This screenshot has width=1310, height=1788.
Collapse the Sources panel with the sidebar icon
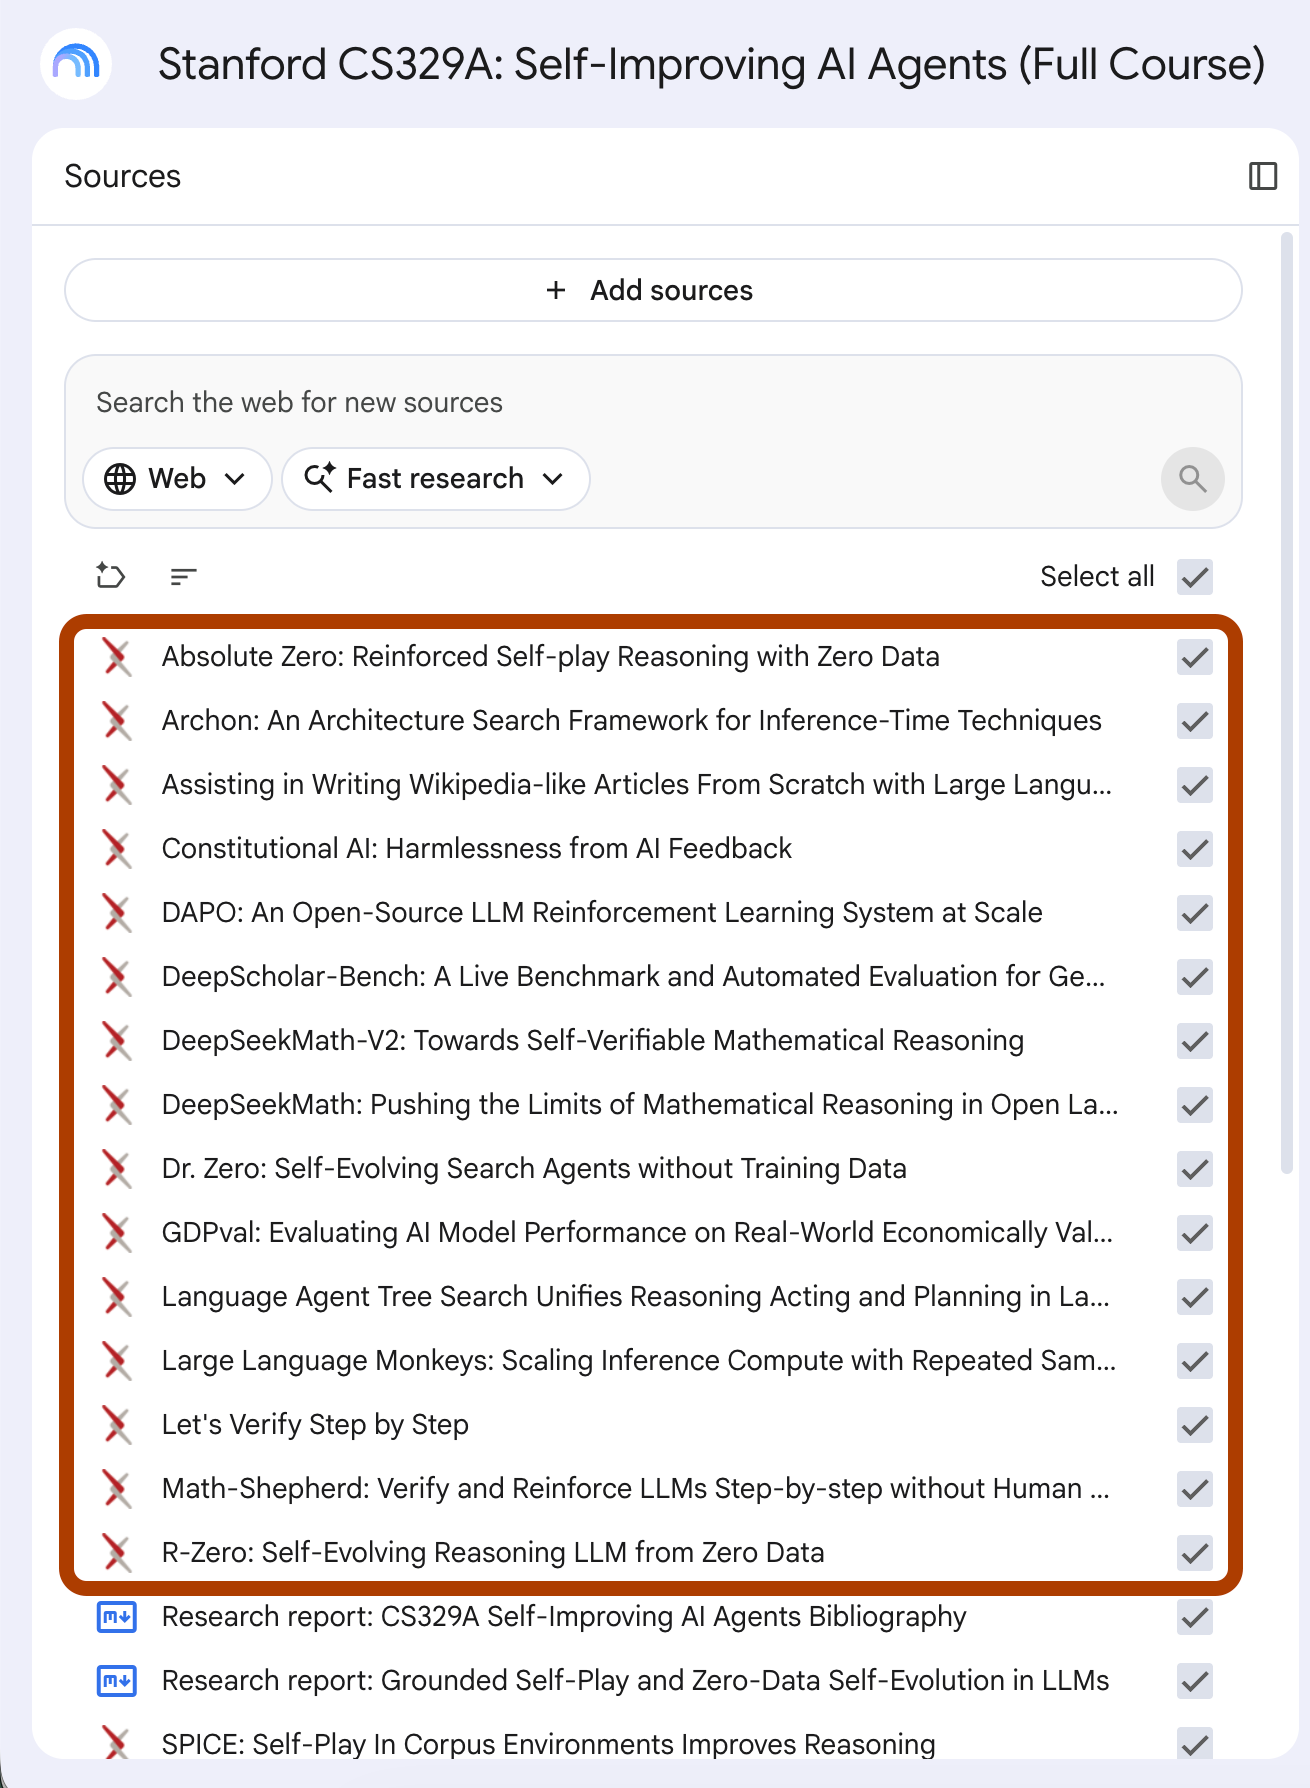tap(1263, 176)
